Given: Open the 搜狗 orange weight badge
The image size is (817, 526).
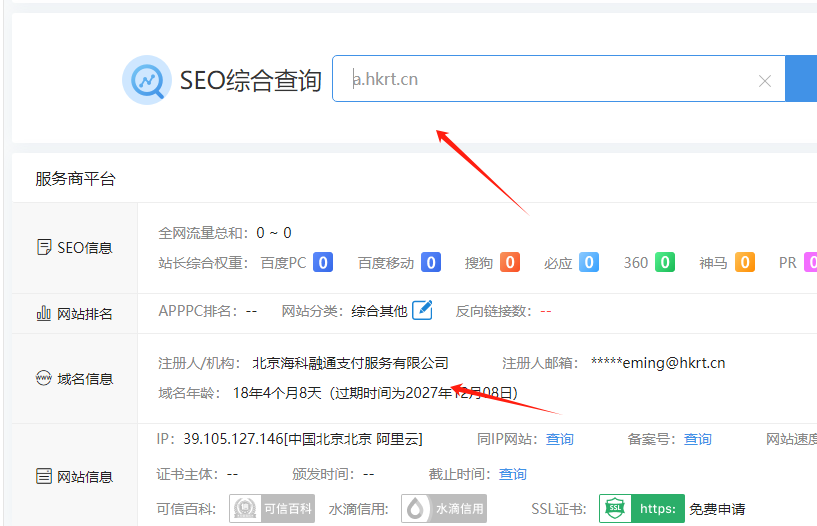Looking at the screenshot, I should 510,262.
